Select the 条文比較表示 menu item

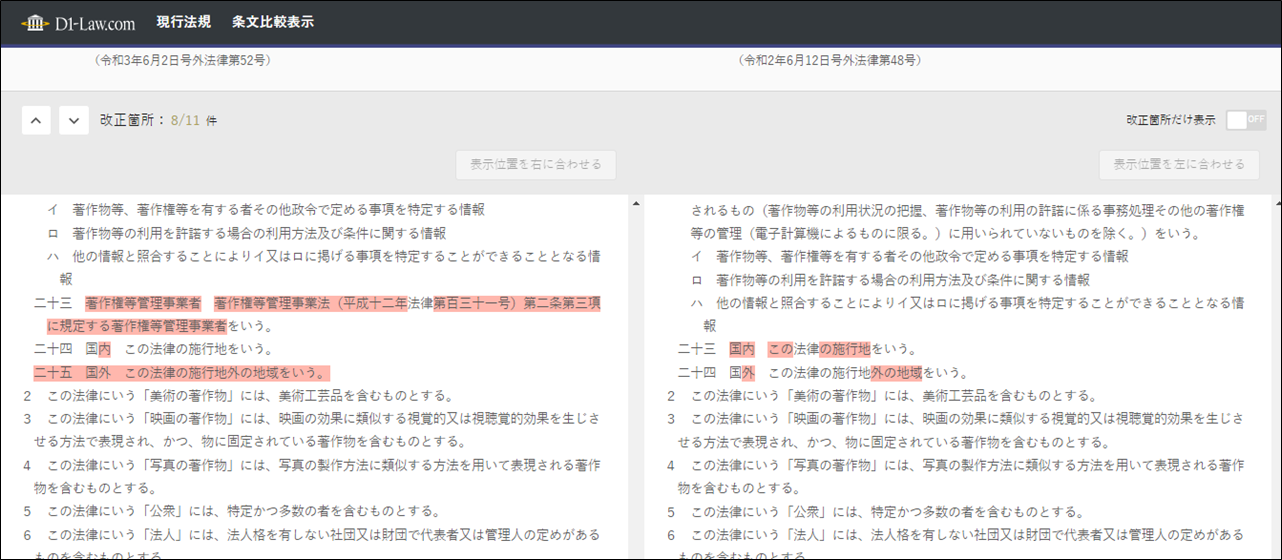click(x=273, y=22)
